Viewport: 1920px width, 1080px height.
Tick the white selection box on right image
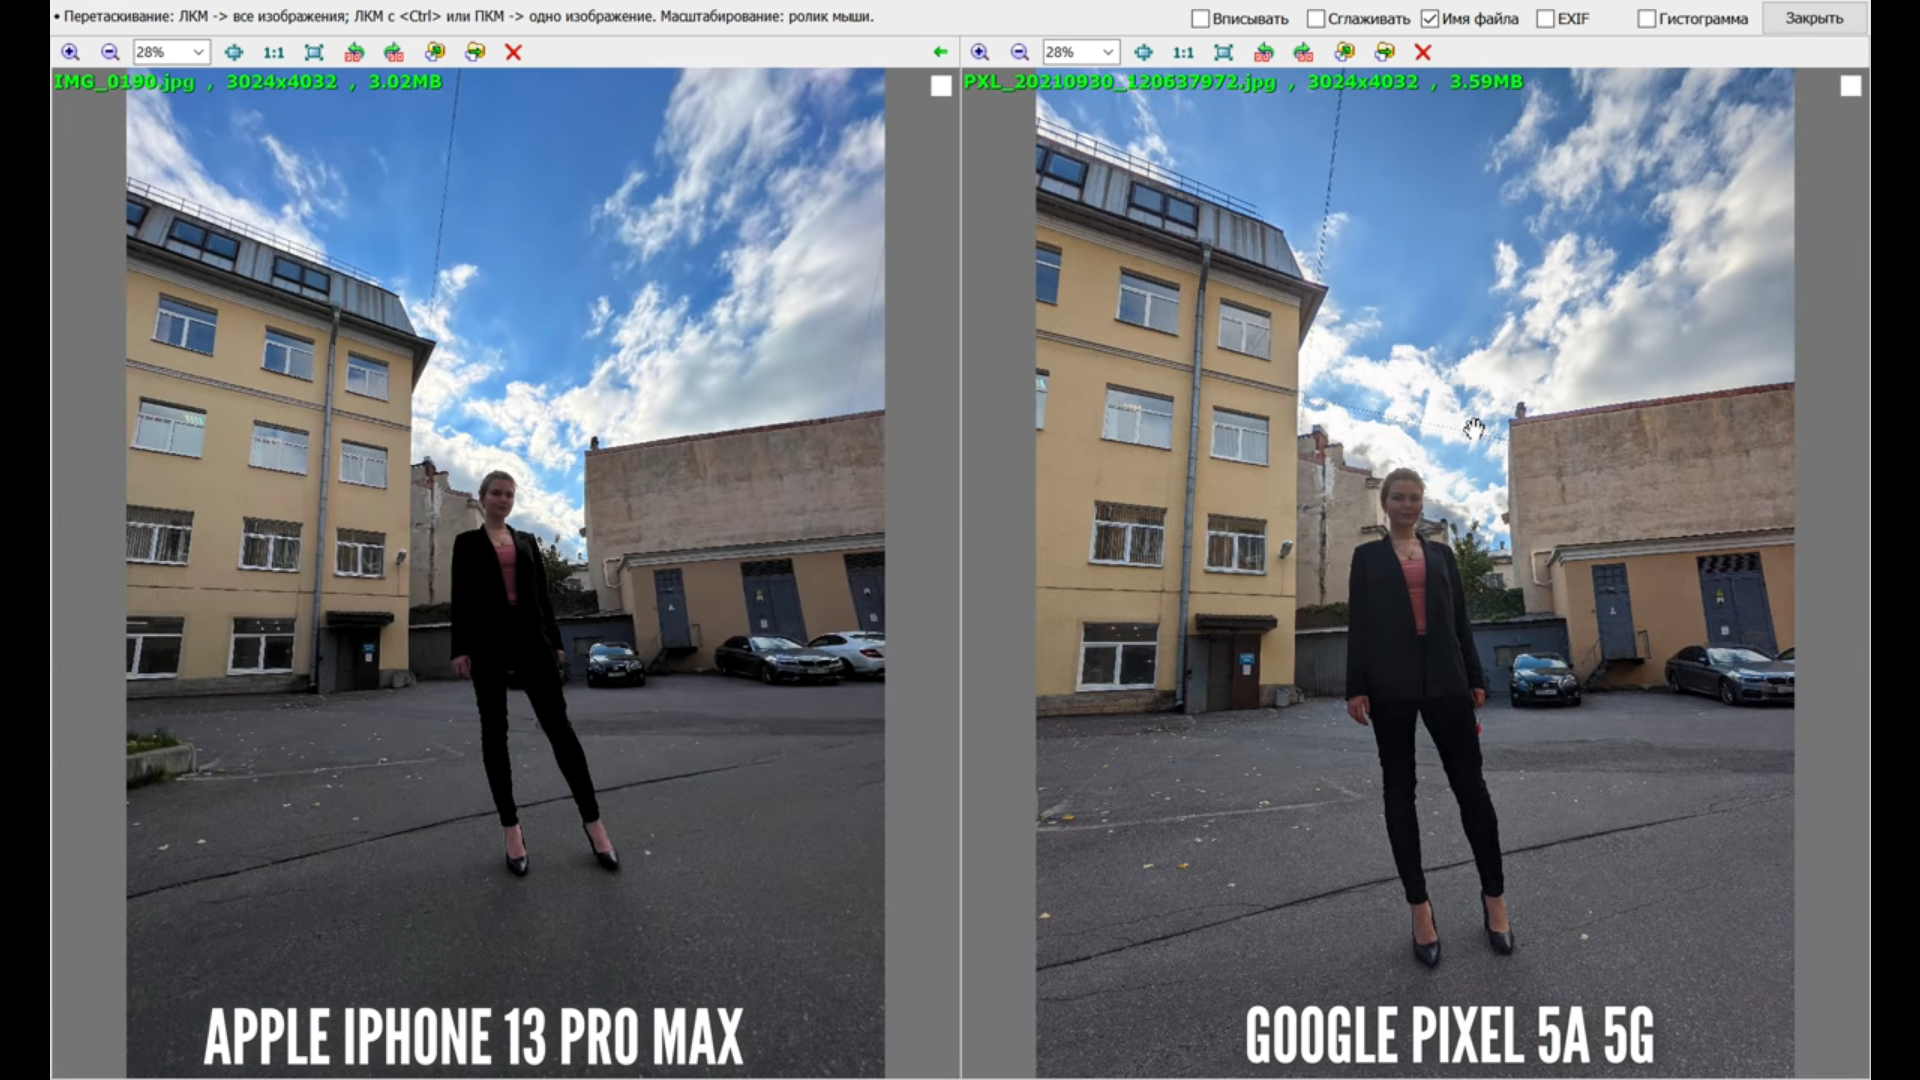point(1850,87)
